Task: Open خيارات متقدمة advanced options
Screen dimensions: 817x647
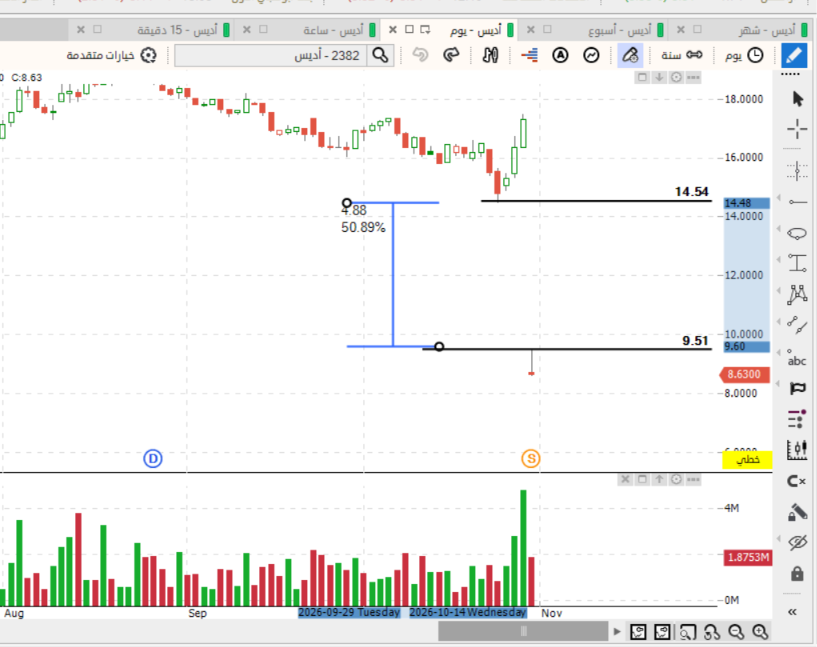Action: [x=112, y=55]
